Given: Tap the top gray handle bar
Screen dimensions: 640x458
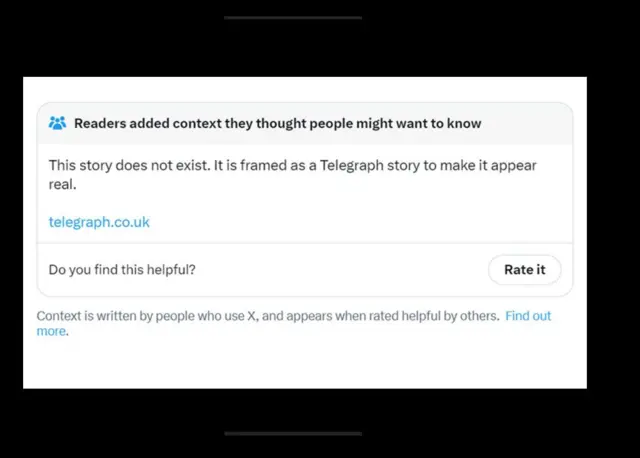Looking at the screenshot, I should pyautogui.click(x=293, y=17).
